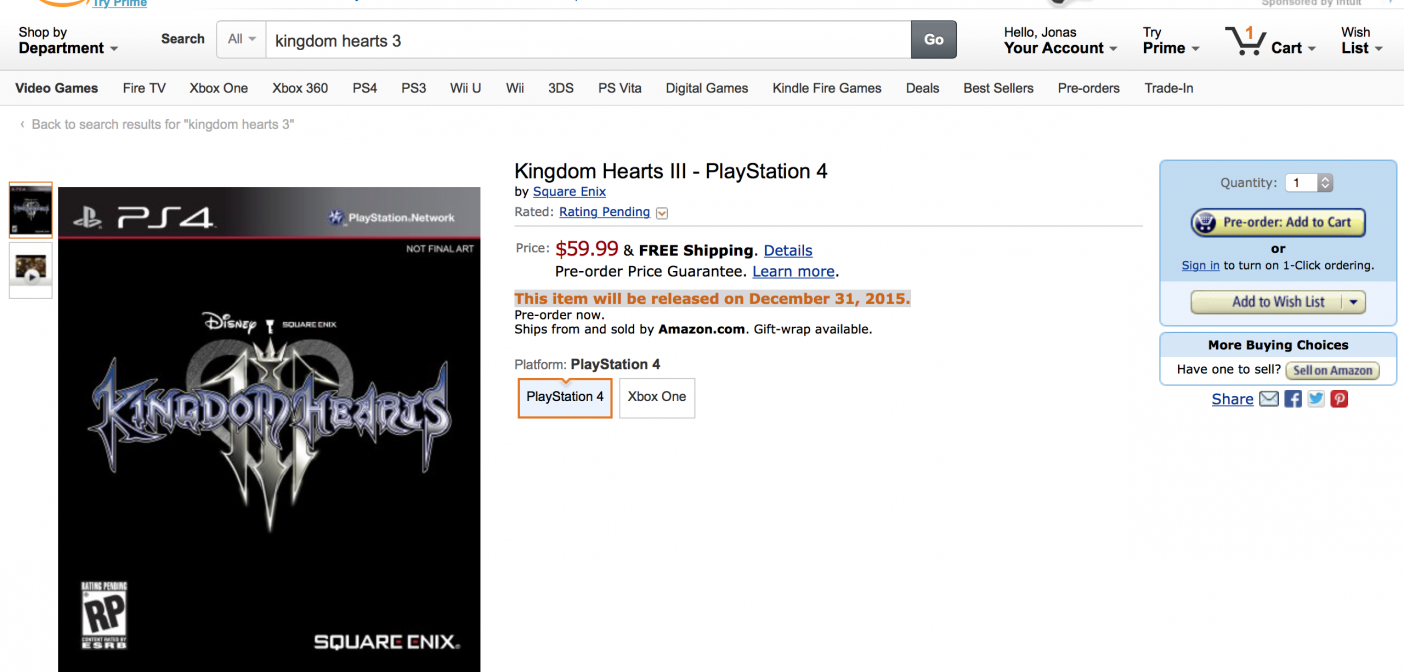
Task: Open the search category All dropdown
Action: (x=241, y=40)
